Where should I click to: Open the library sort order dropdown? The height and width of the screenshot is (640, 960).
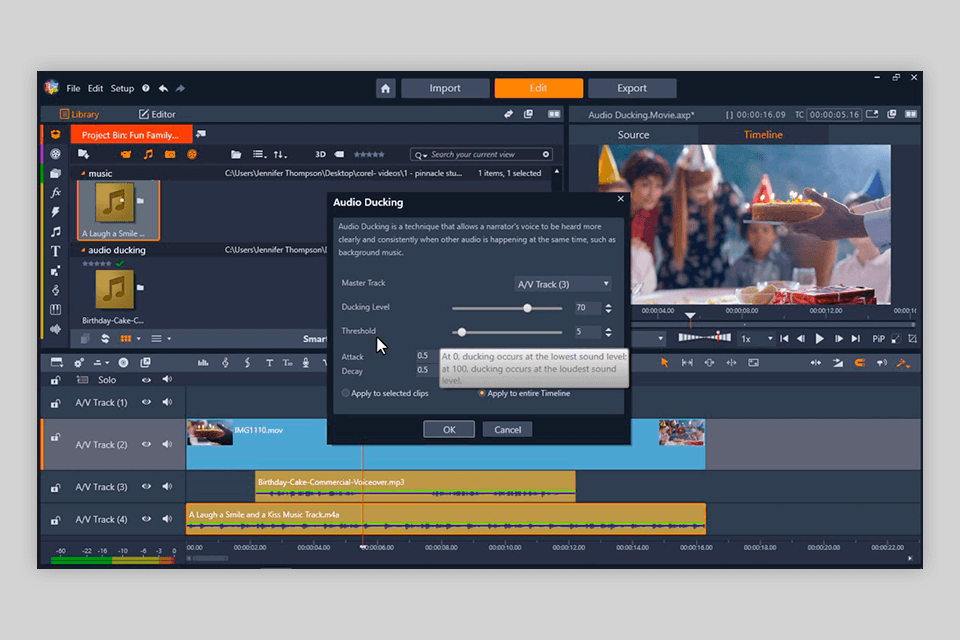tap(280, 154)
